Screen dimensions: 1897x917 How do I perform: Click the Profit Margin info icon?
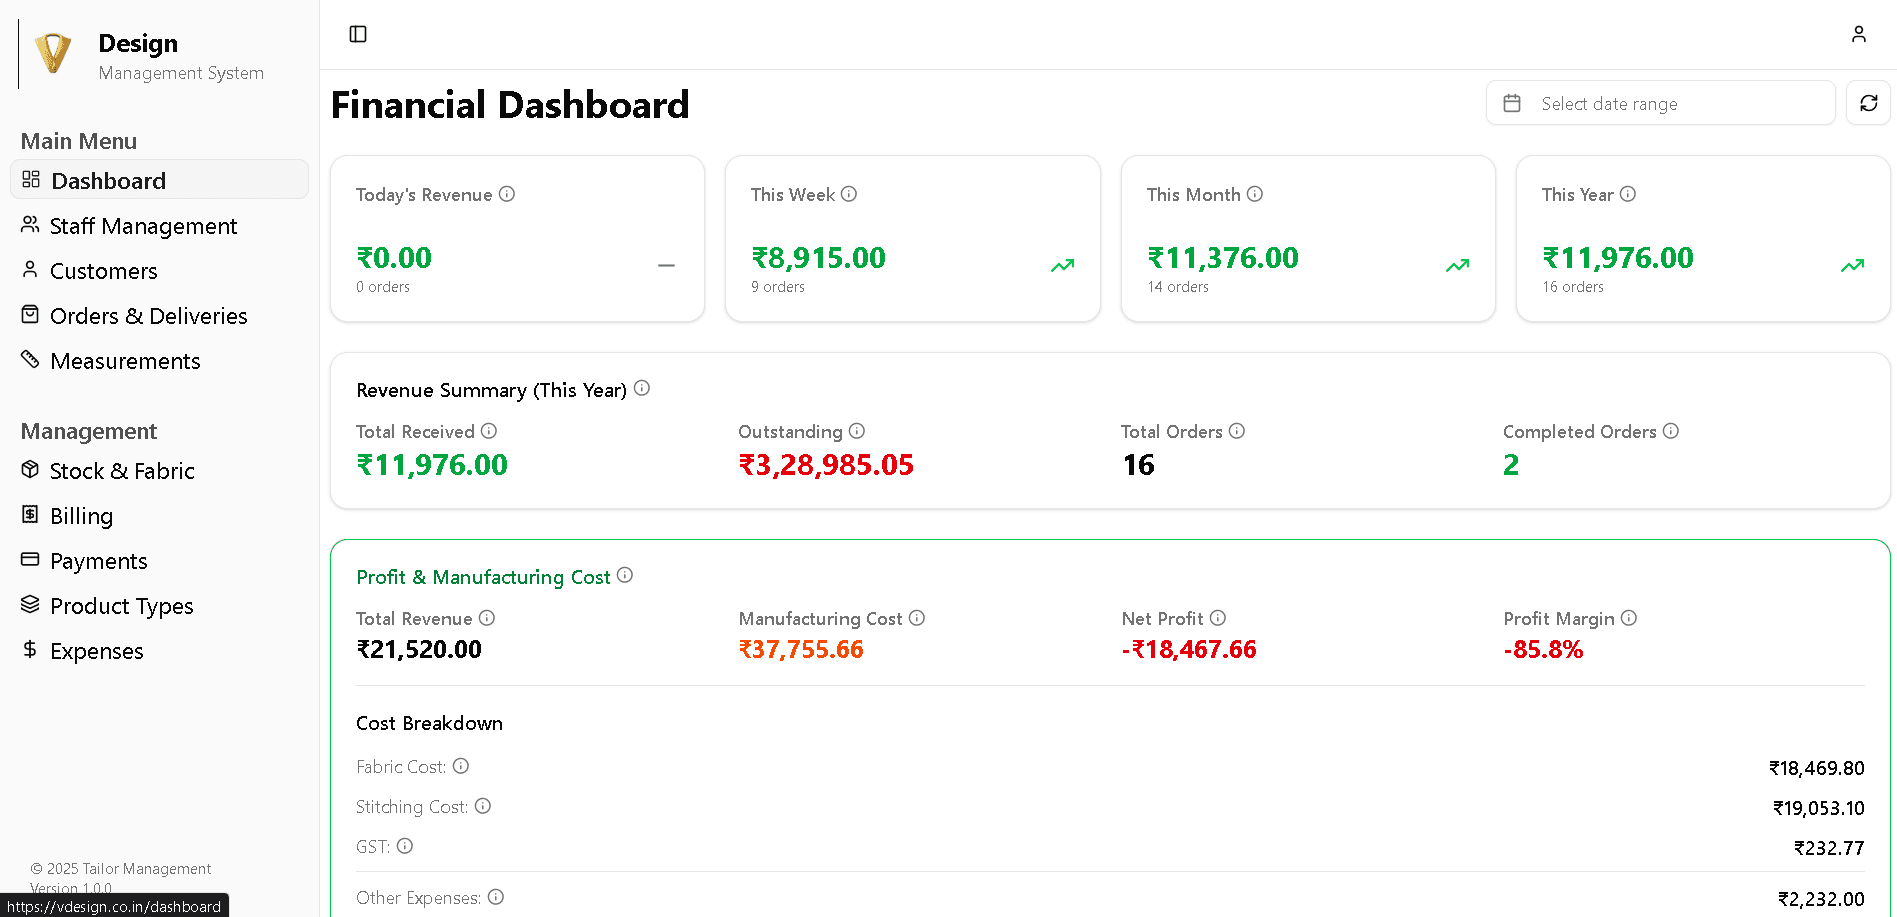(x=1630, y=618)
